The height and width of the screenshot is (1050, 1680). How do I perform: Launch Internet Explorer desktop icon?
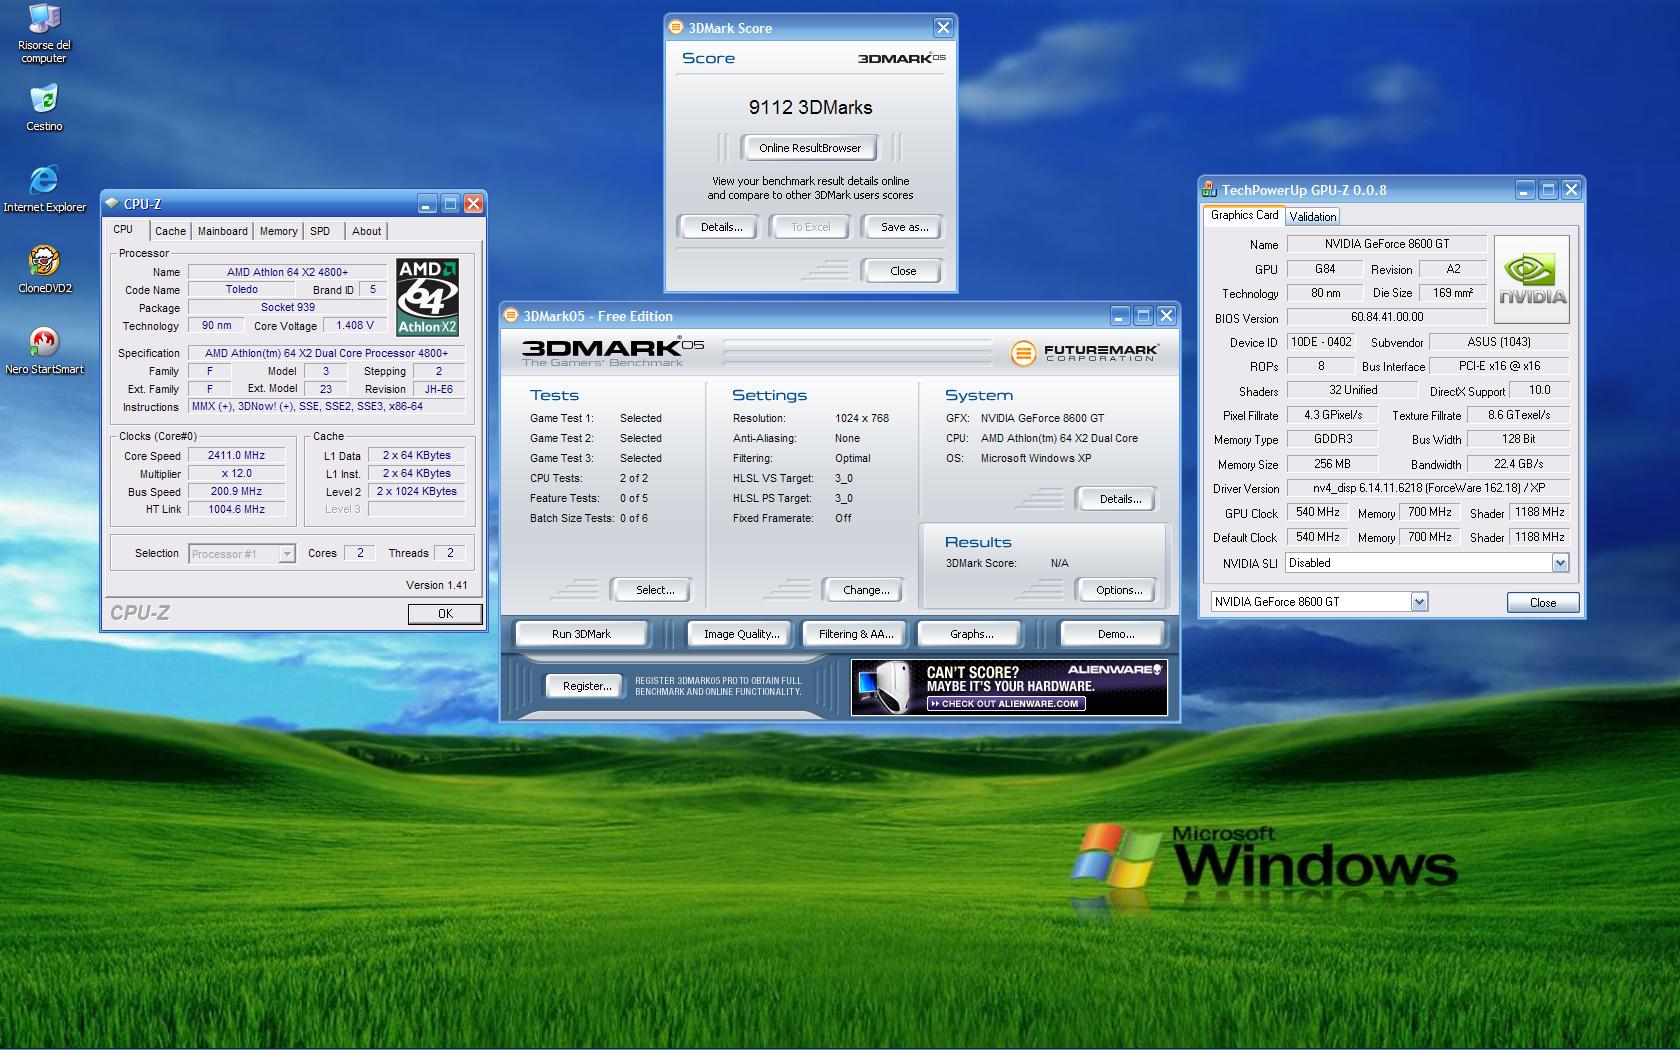tap(44, 188)
